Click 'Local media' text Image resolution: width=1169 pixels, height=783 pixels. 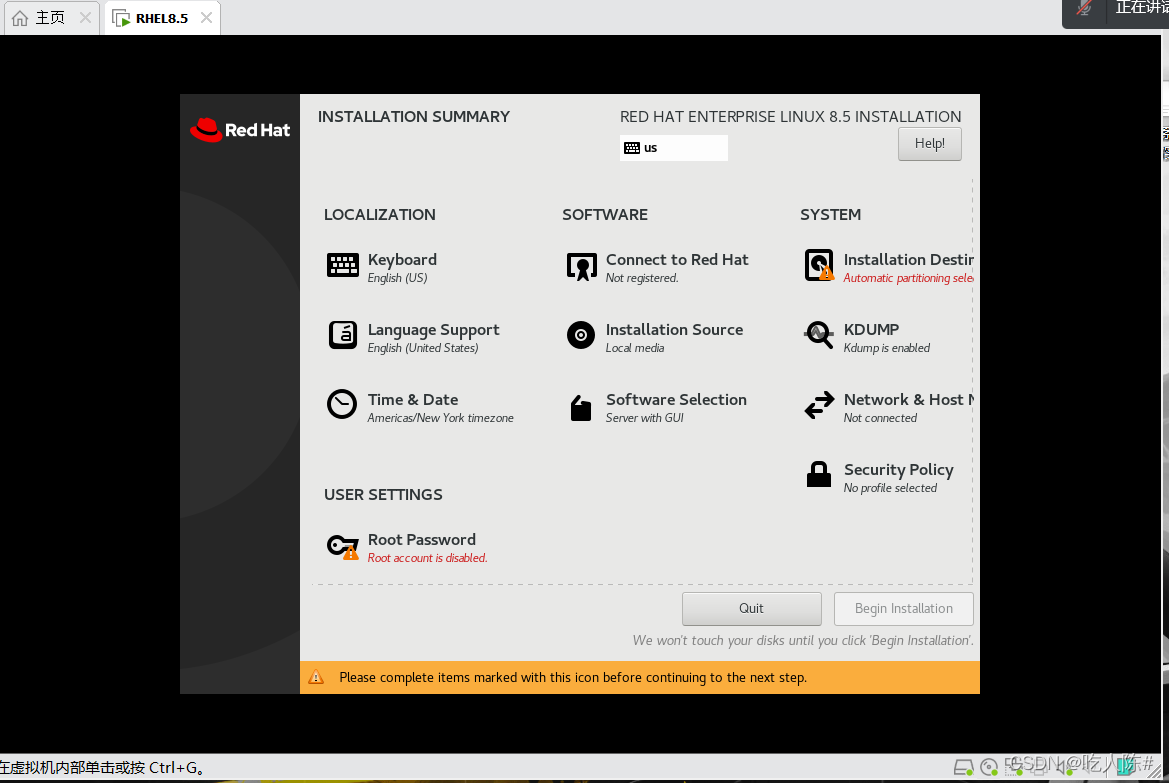pos(634,348)
